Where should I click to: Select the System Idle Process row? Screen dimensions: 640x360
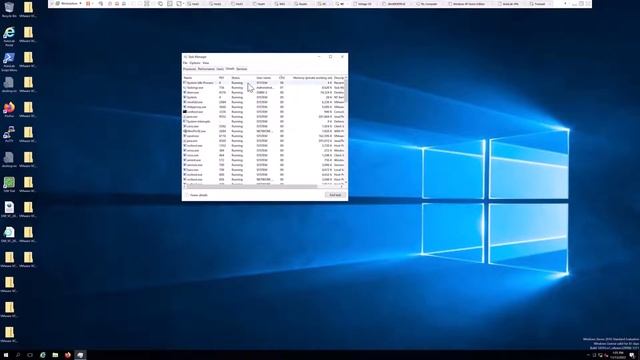pyautogui.click(x=264, y=83)
